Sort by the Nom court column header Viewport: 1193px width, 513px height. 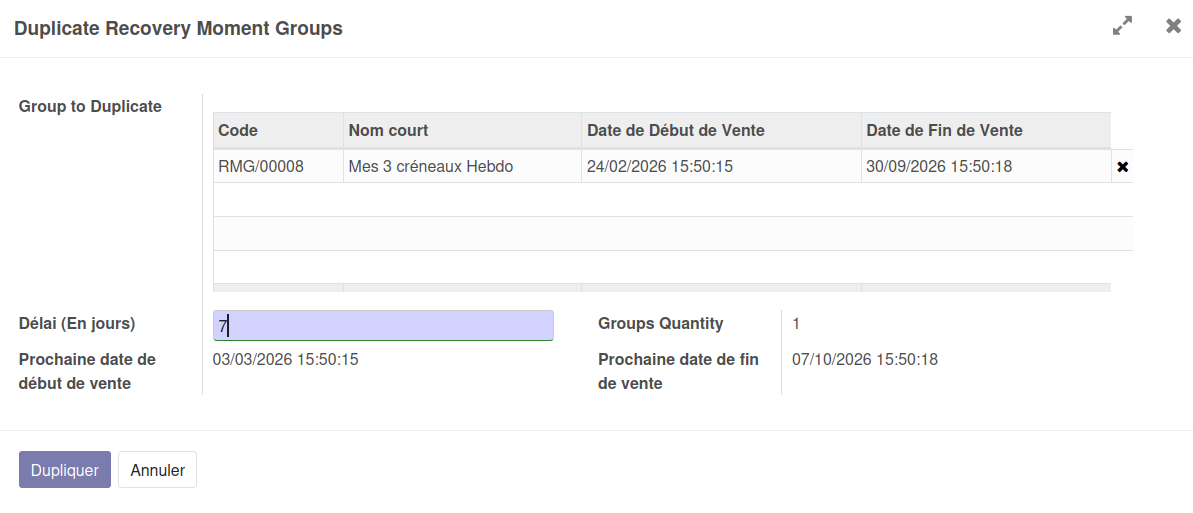(389, 130)
